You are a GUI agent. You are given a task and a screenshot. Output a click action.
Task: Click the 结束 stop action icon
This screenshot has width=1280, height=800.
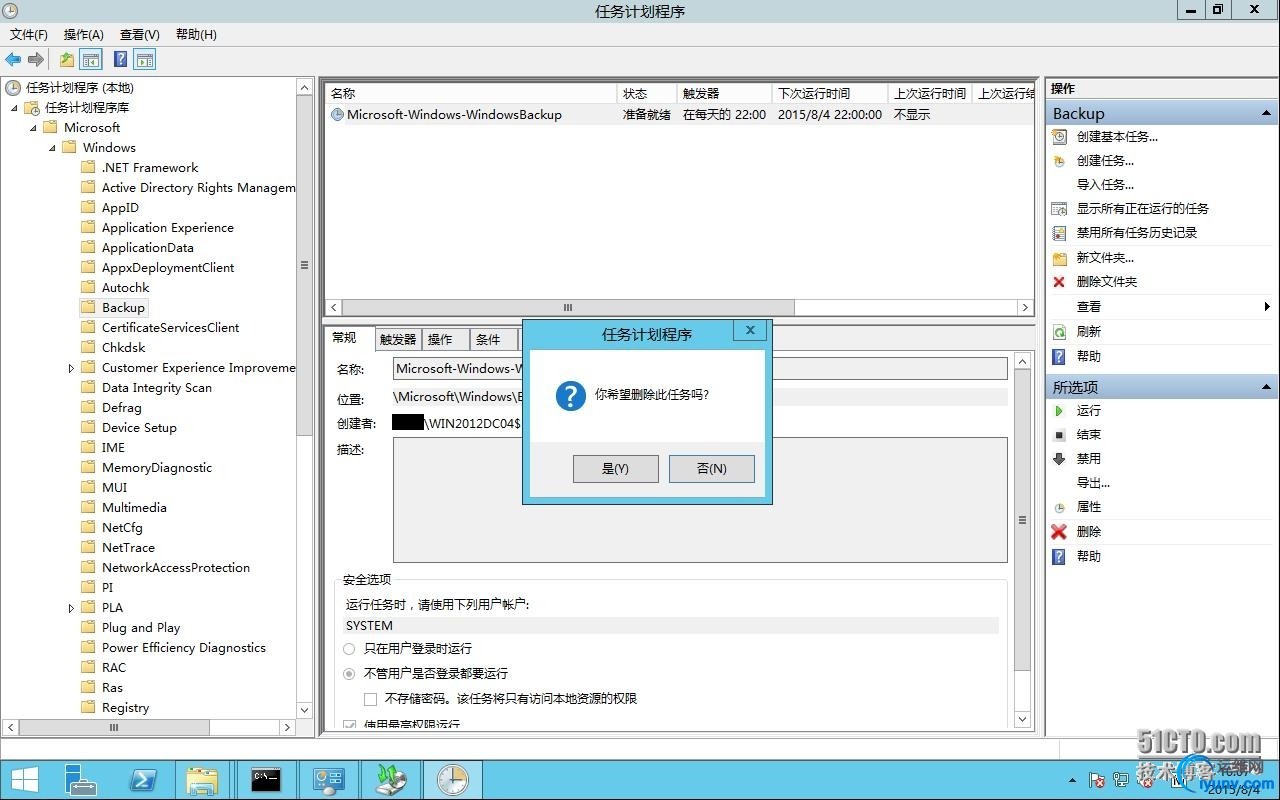tap(1060, 435)
